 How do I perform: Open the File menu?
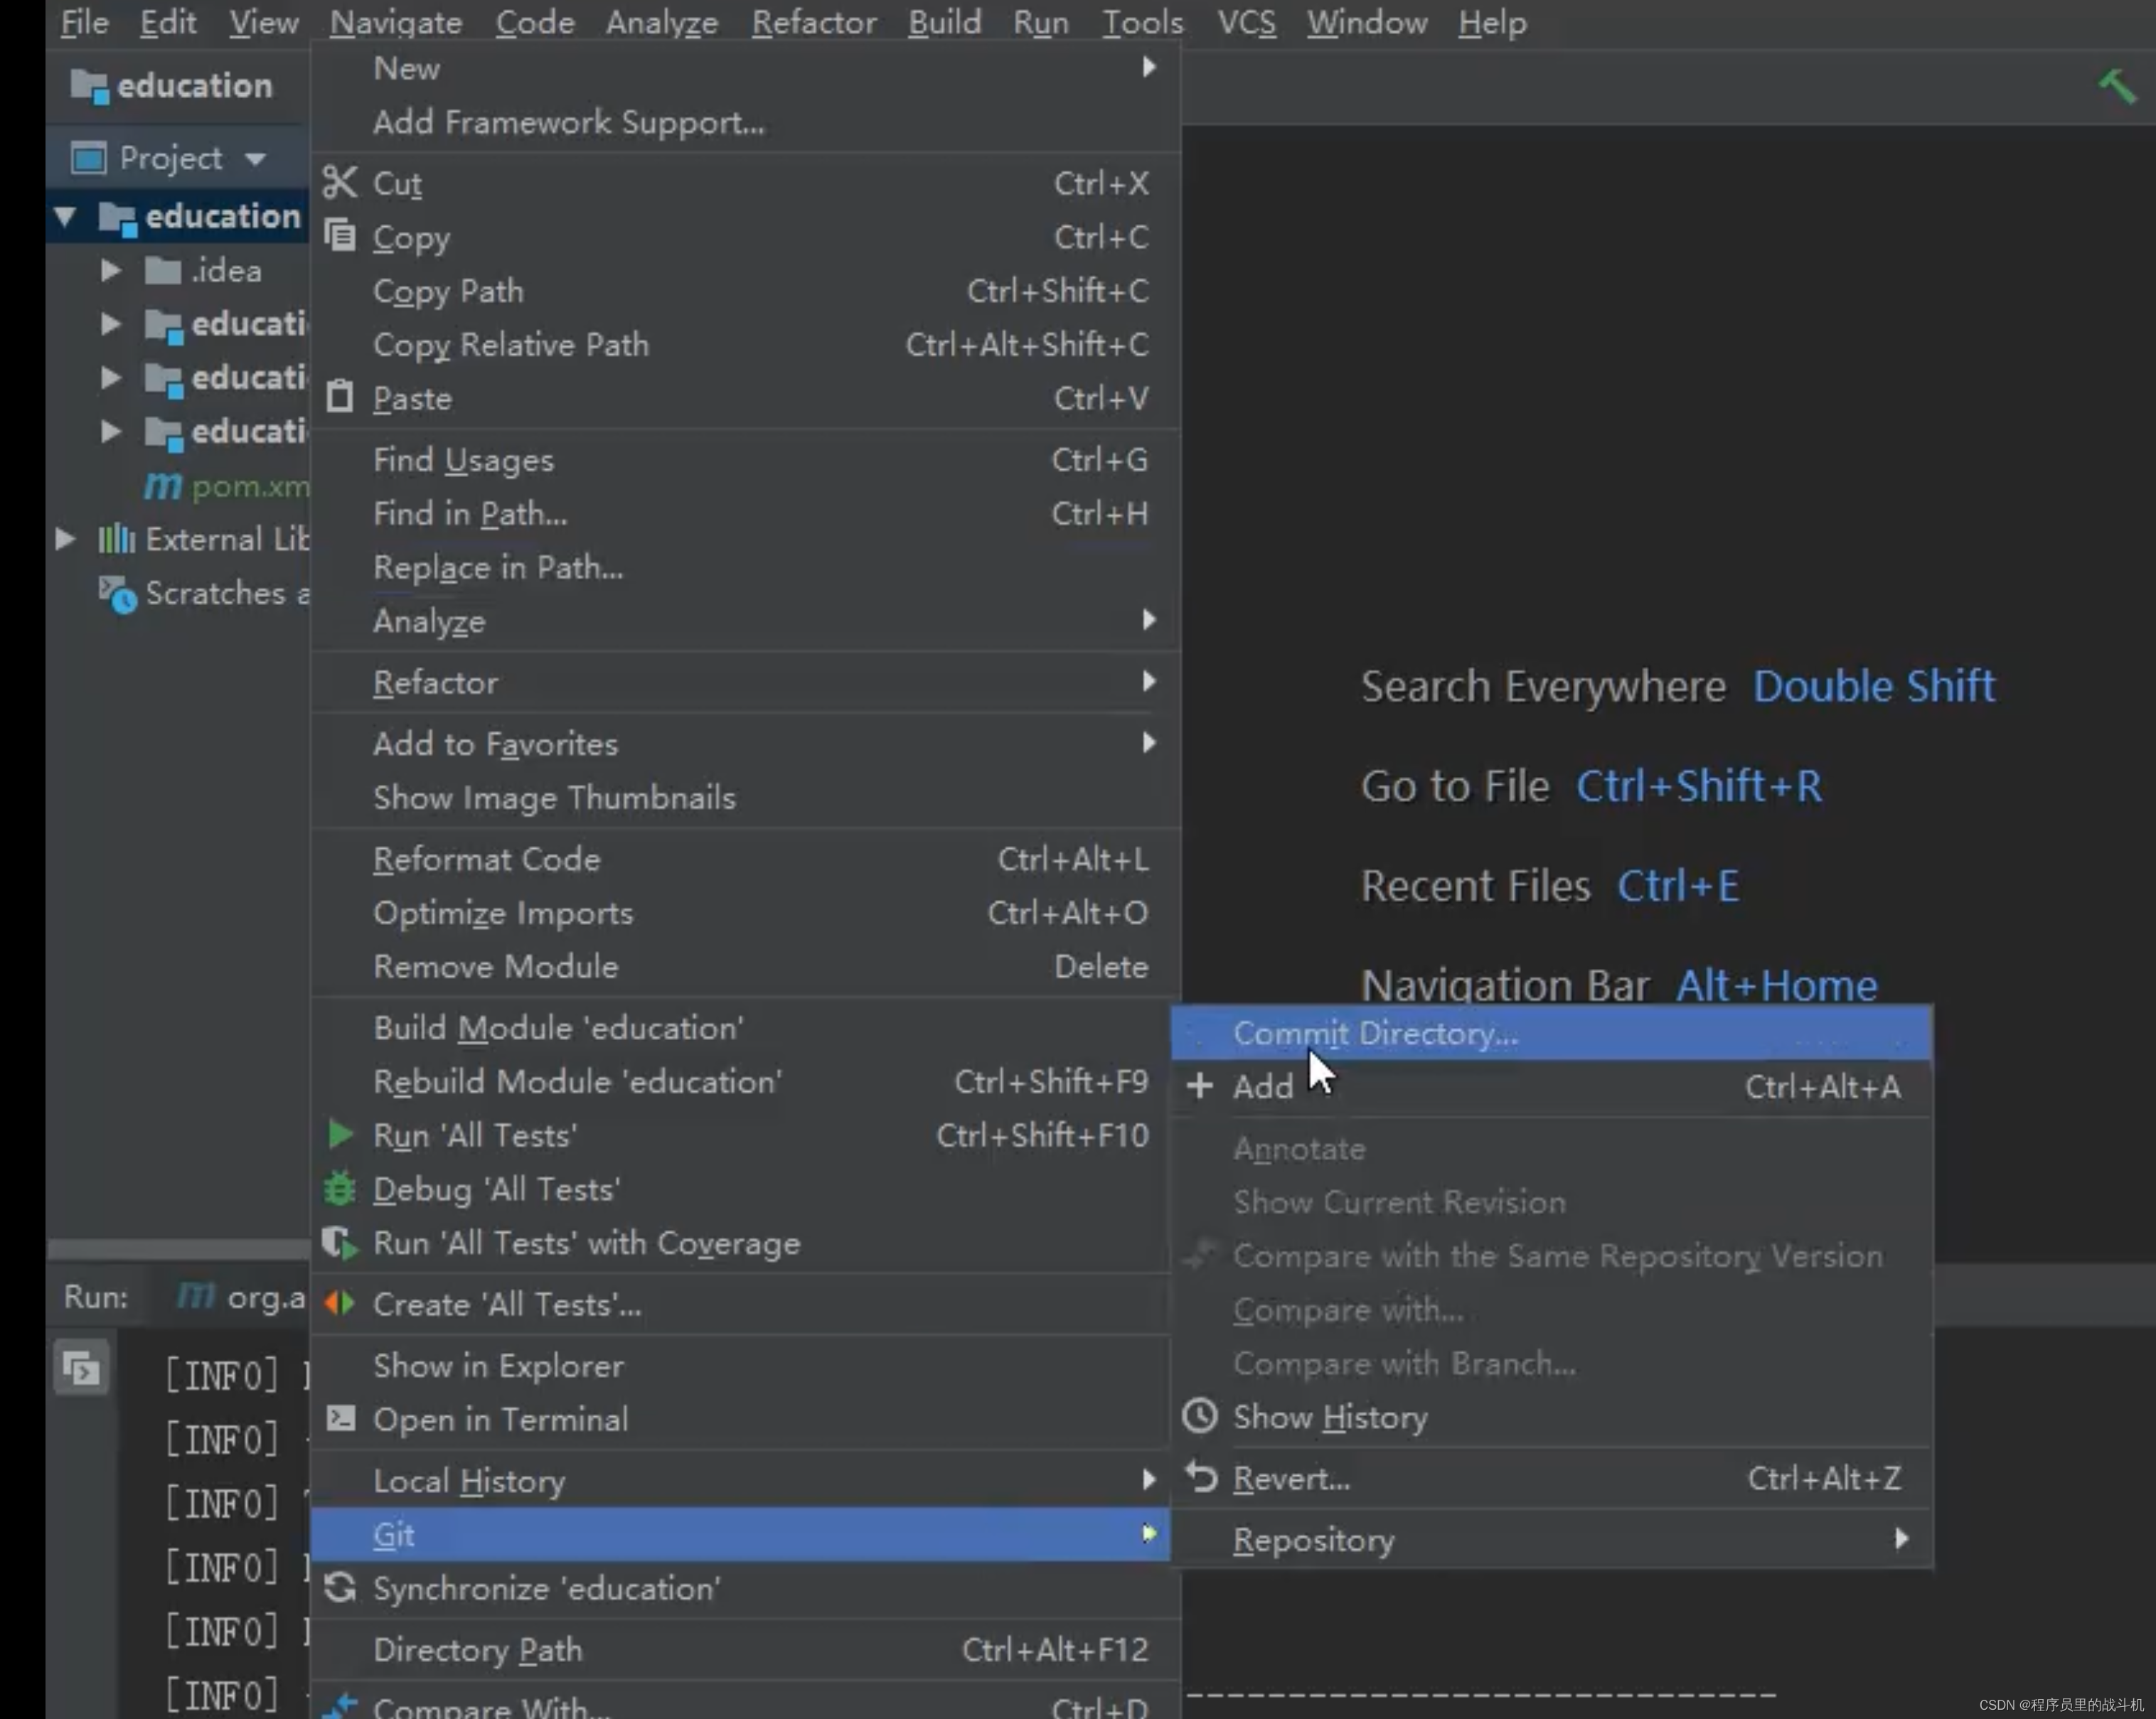(x=85, y=22)
